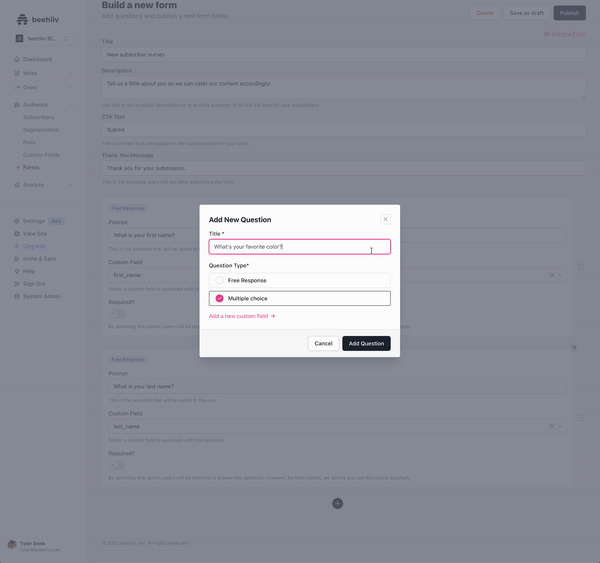The image size is (600, 563).
Task: Grab the last name question drag handle
Action: 581,418
